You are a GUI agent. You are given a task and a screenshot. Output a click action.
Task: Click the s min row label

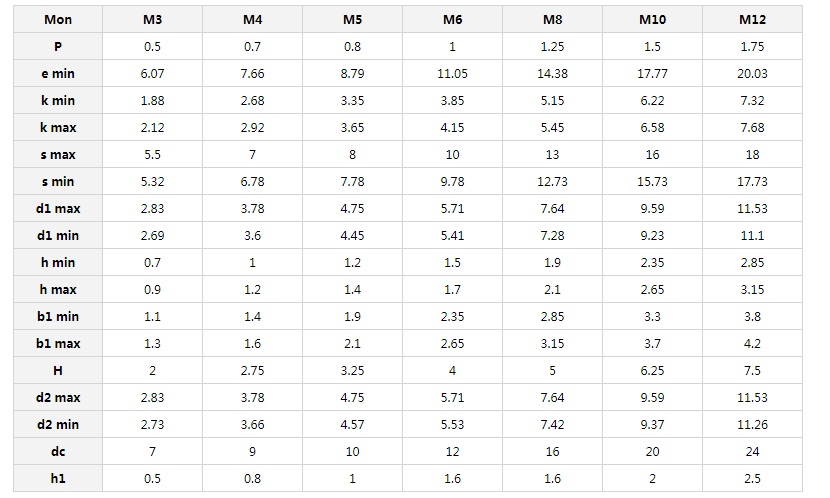[x=58, y=182]
